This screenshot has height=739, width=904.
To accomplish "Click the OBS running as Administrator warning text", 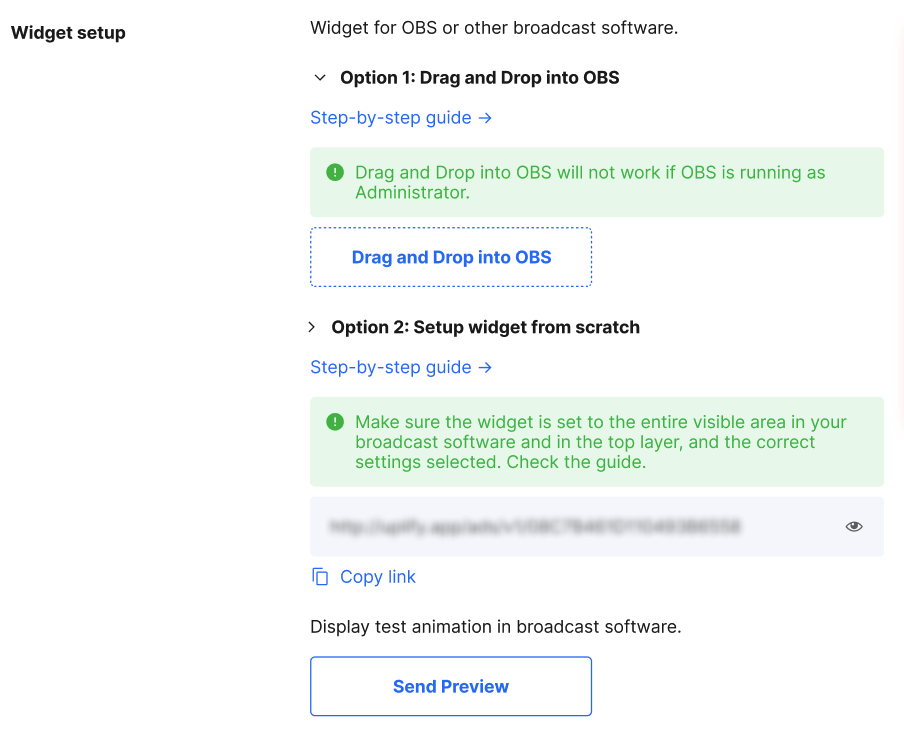I will click(590, 182).
